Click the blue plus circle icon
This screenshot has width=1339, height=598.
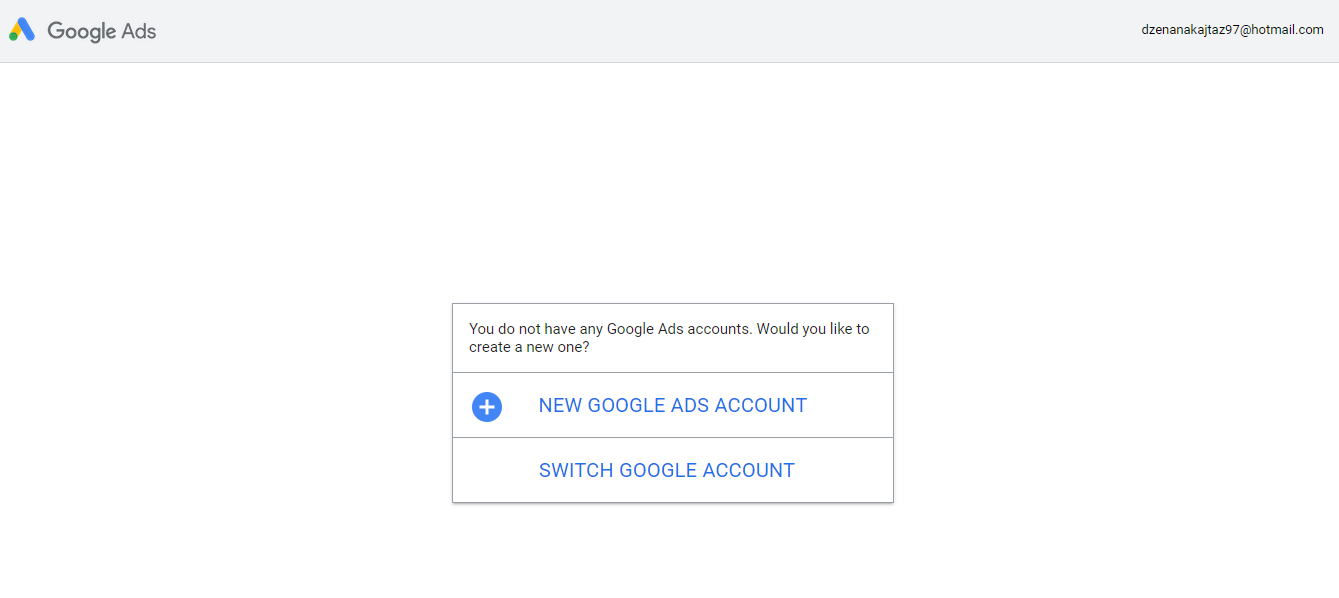click(487, 406)
